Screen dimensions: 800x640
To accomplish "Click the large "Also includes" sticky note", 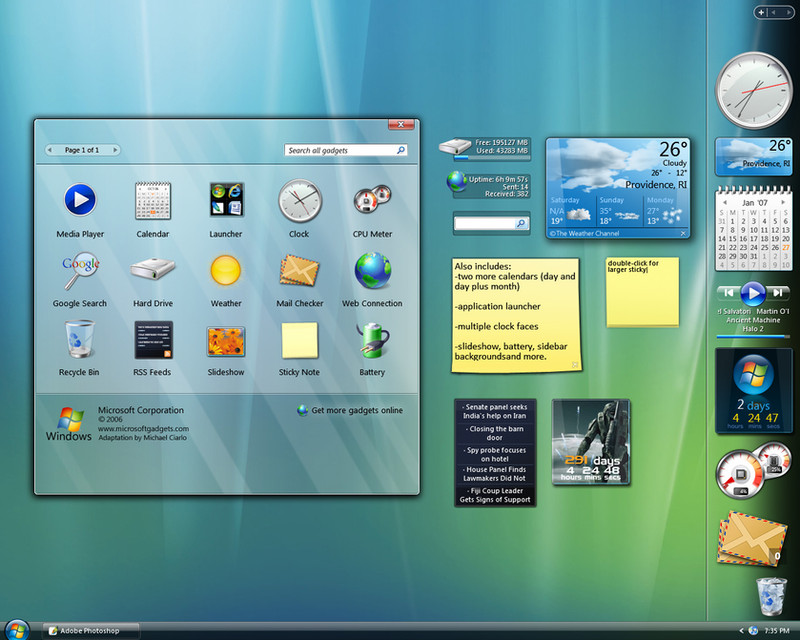I will tap(516, 314).
